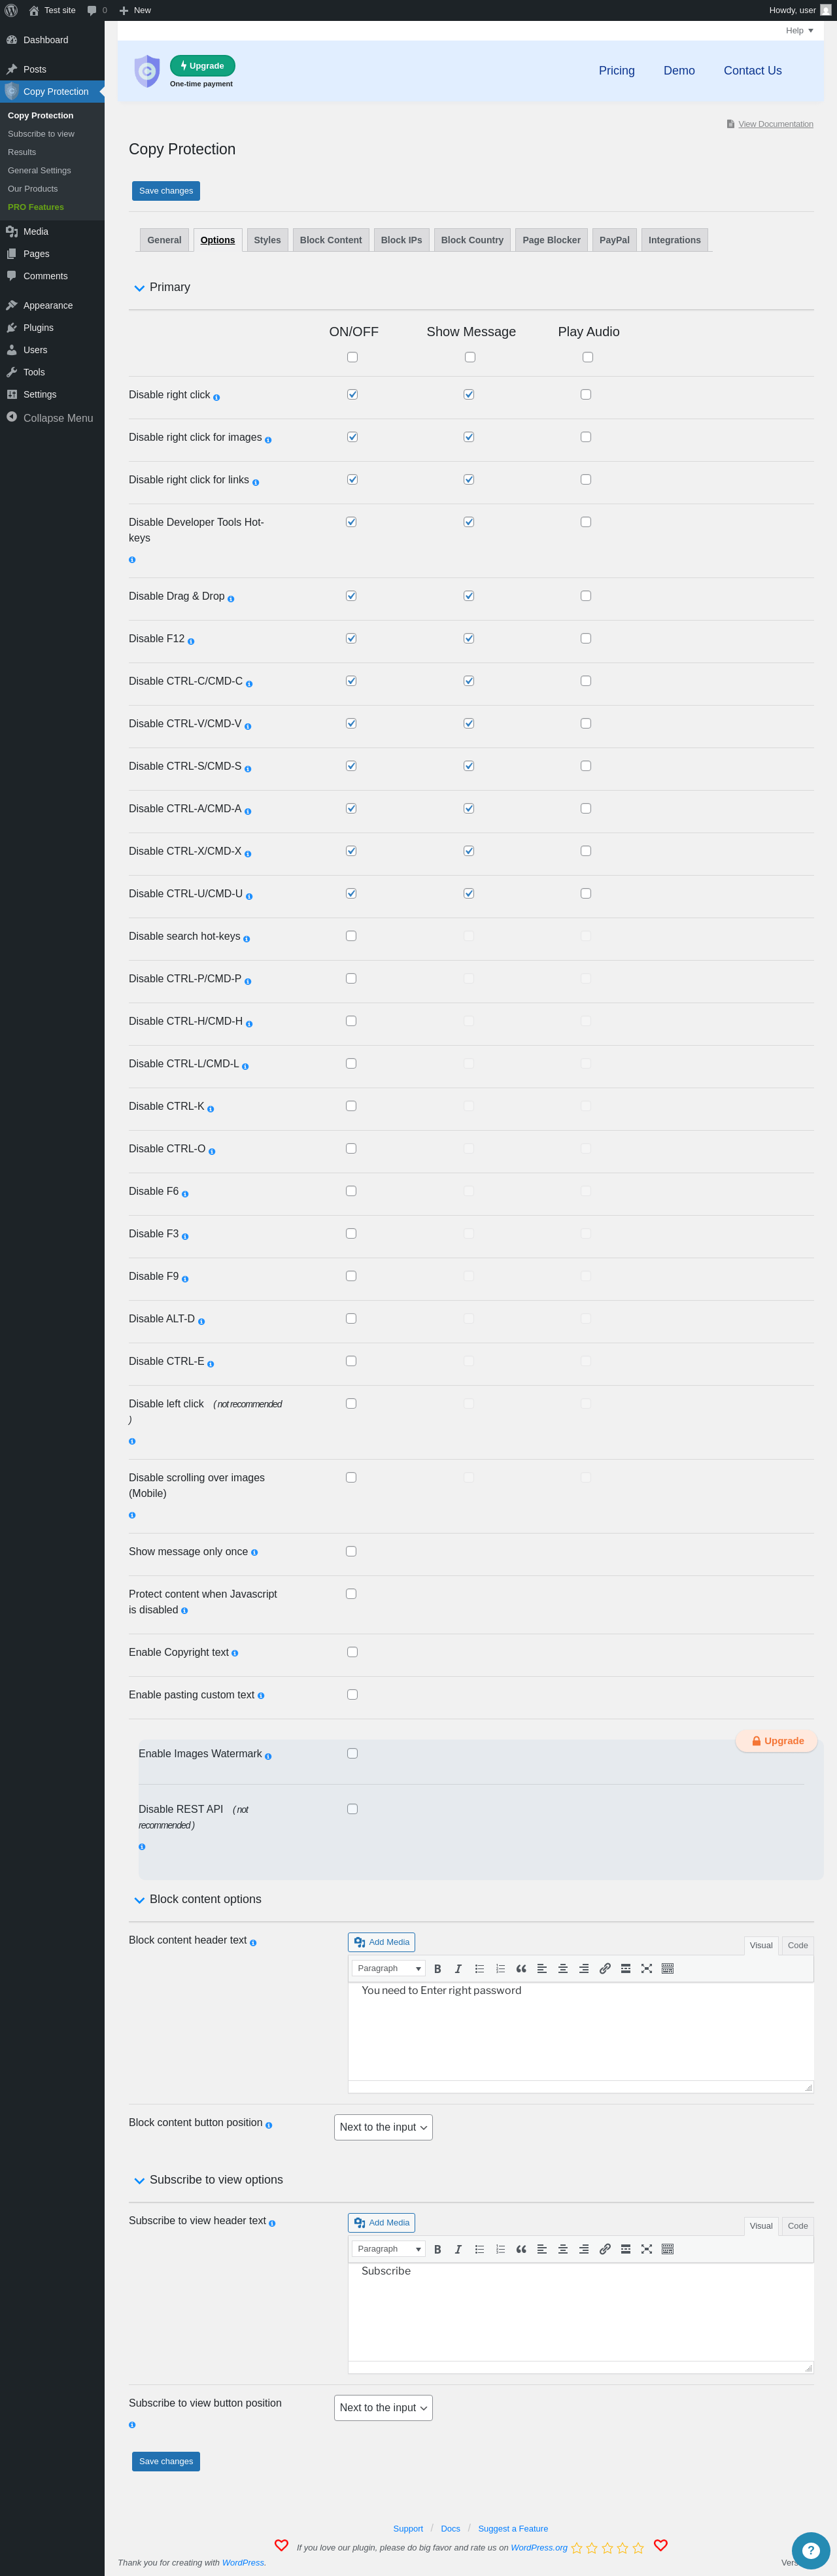This screenshot has width=837, height=2576.
Task: Switch to the Styles tab
Action: point(267,240)
